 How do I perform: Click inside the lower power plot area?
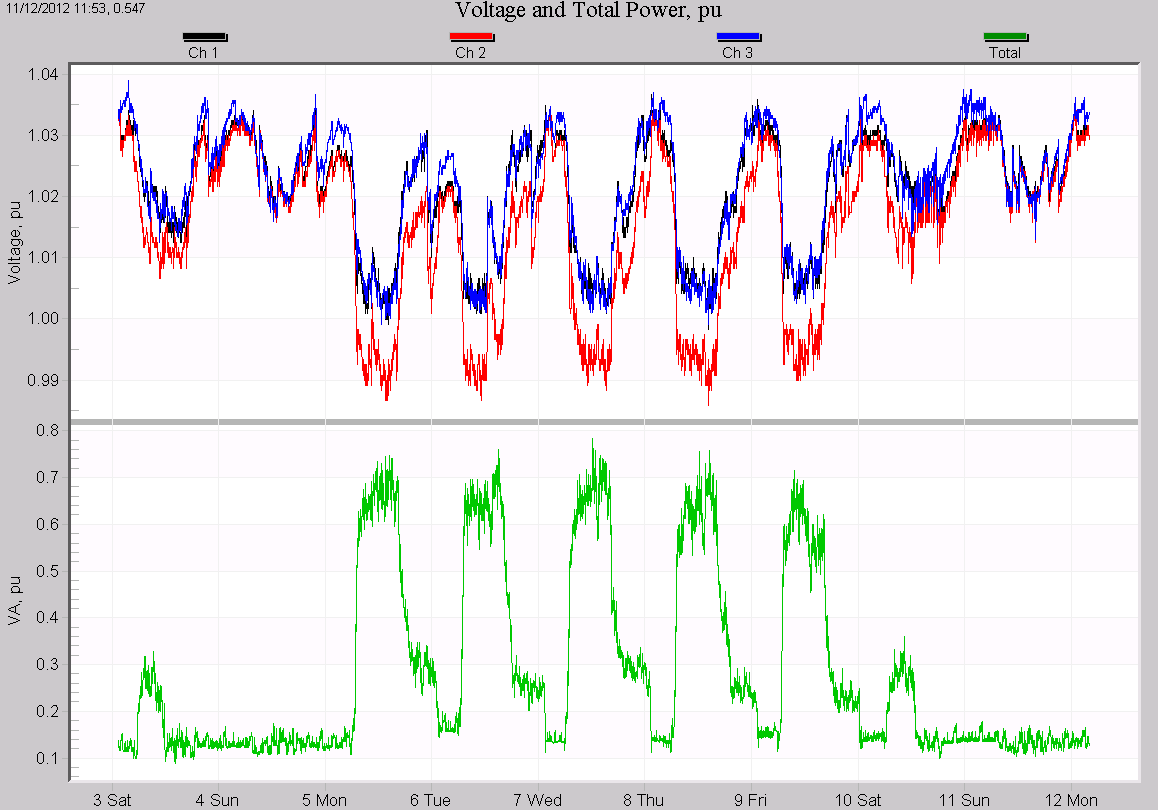[x=600, y=600]
